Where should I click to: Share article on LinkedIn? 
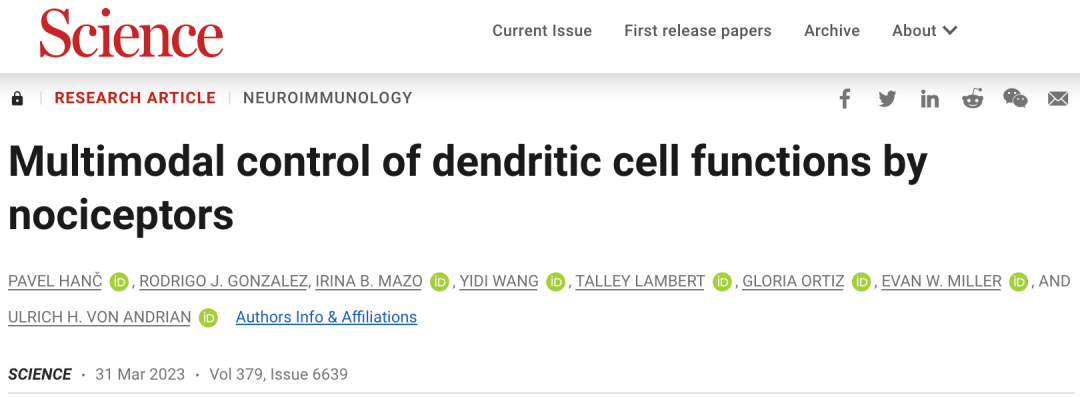point(929,99)
